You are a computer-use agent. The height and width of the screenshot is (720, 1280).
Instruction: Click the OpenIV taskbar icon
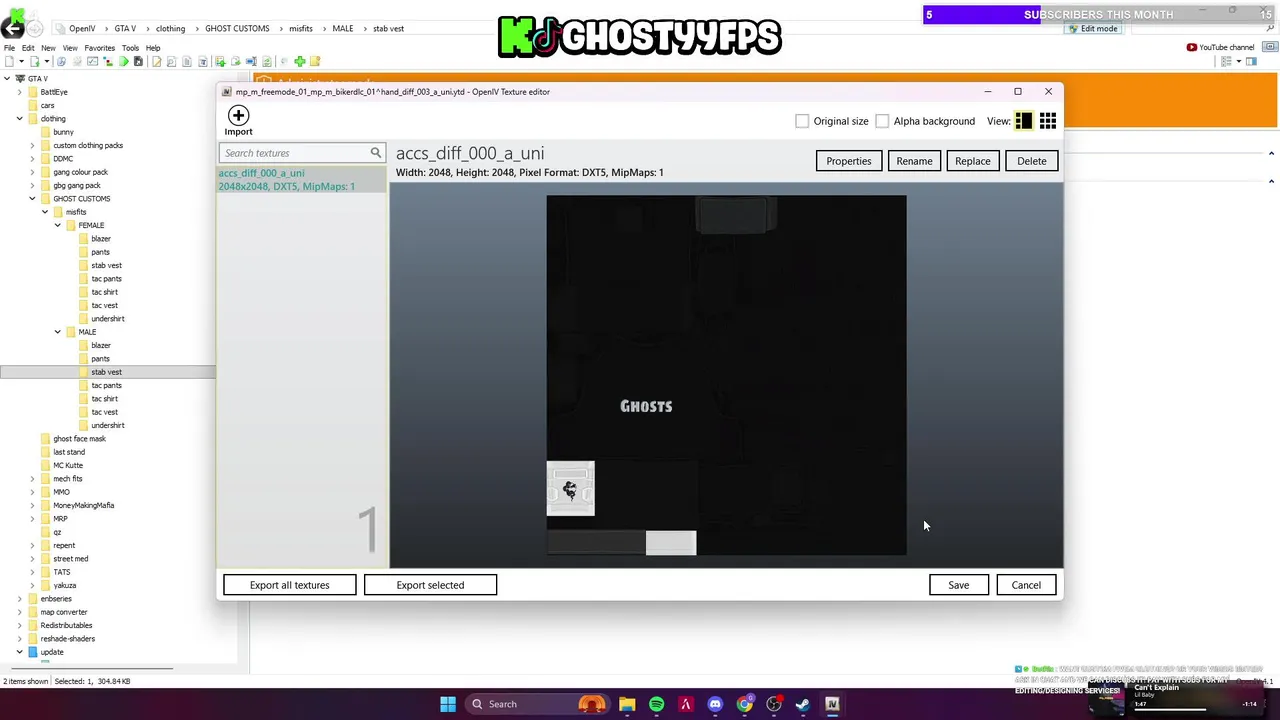point(832,704)
